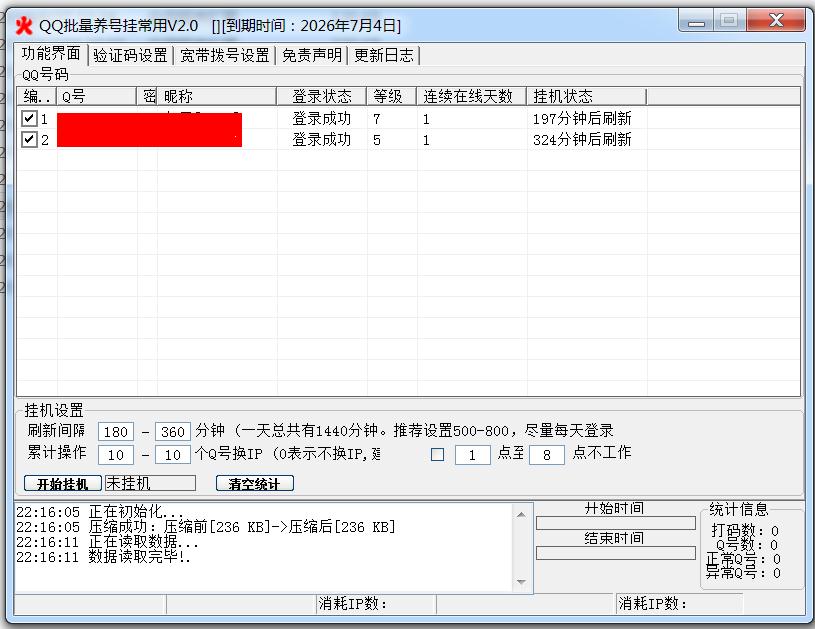Click 登录成功 in account row 1
815x629 pixels.
coord(321,119)
